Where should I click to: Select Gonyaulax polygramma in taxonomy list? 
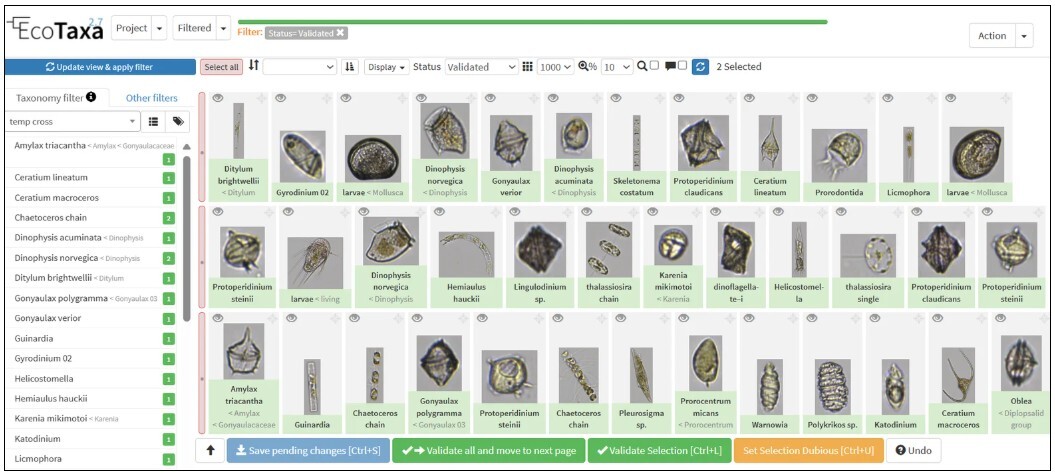point(60,297)
